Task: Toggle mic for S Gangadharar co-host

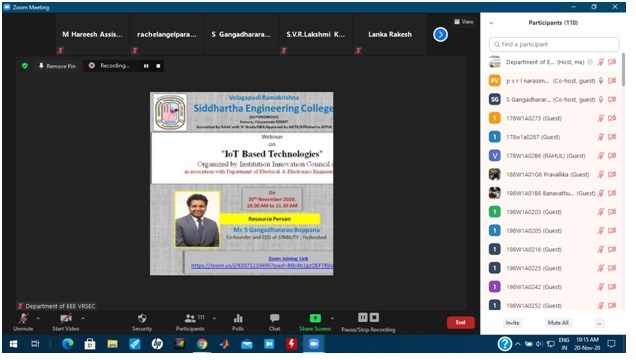Action: pos(601,99)
